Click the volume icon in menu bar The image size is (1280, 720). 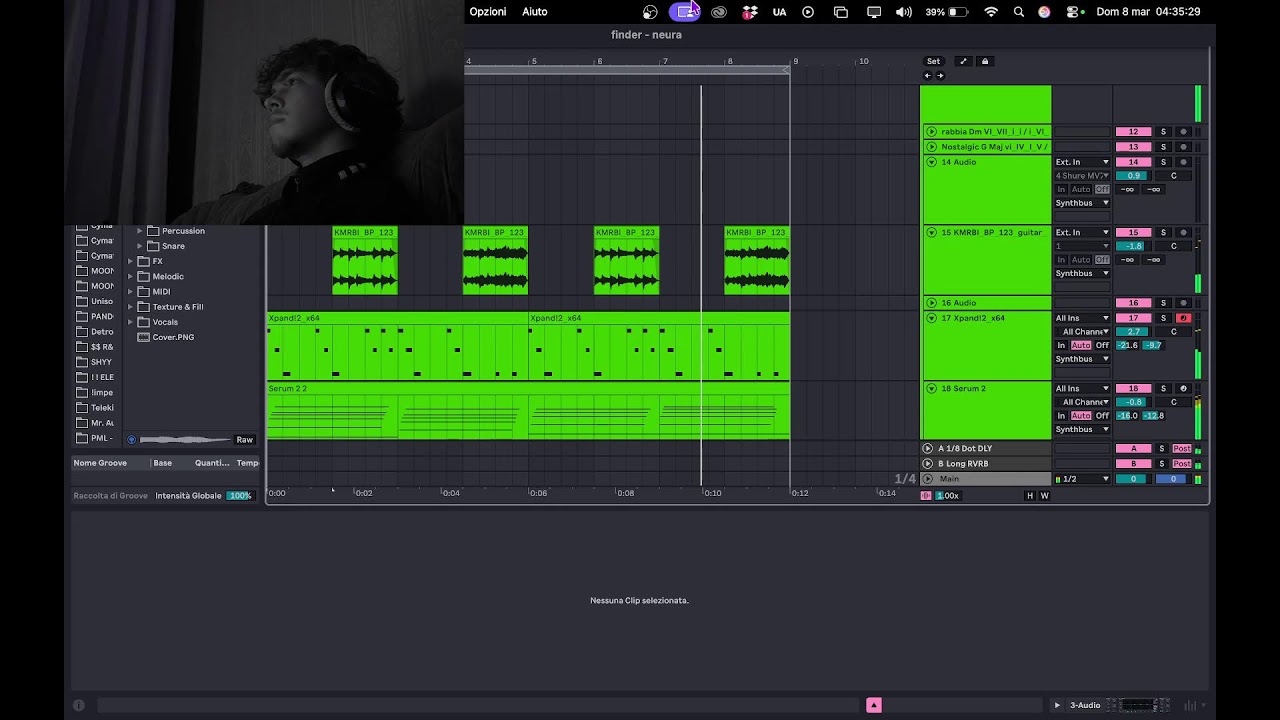point(904,12)
